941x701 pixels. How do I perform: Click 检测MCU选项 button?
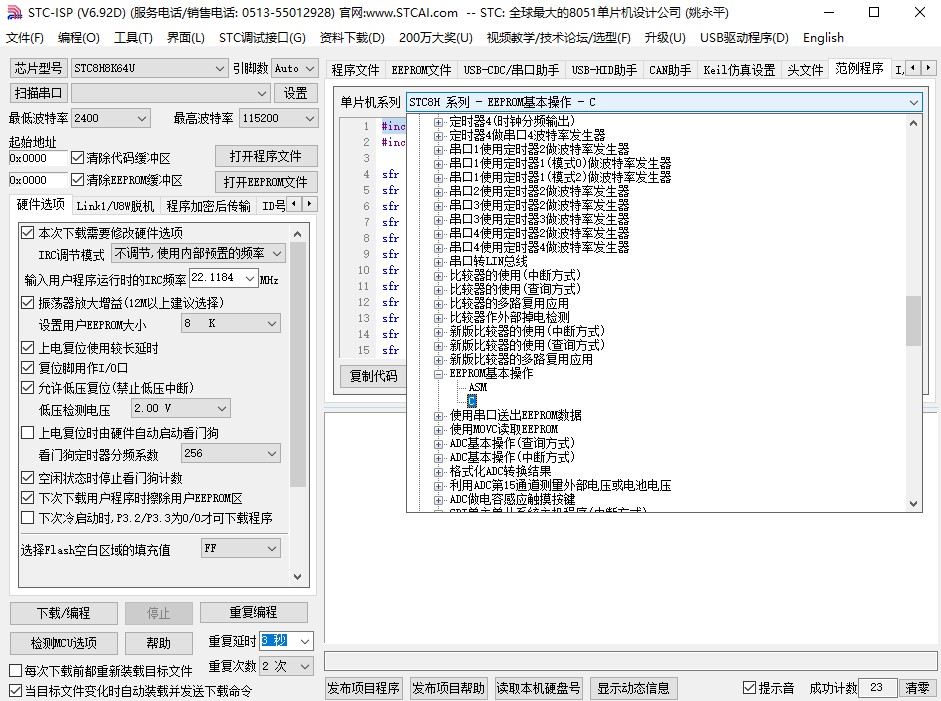[x=64, y=643]
